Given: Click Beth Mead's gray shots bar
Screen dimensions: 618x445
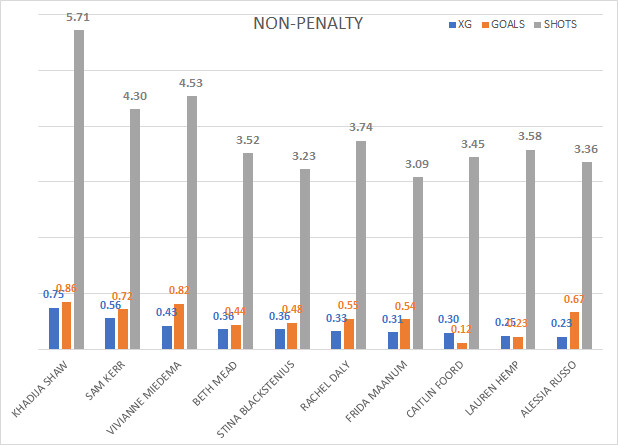Looking at the screenshot, I should coord(248,251).
